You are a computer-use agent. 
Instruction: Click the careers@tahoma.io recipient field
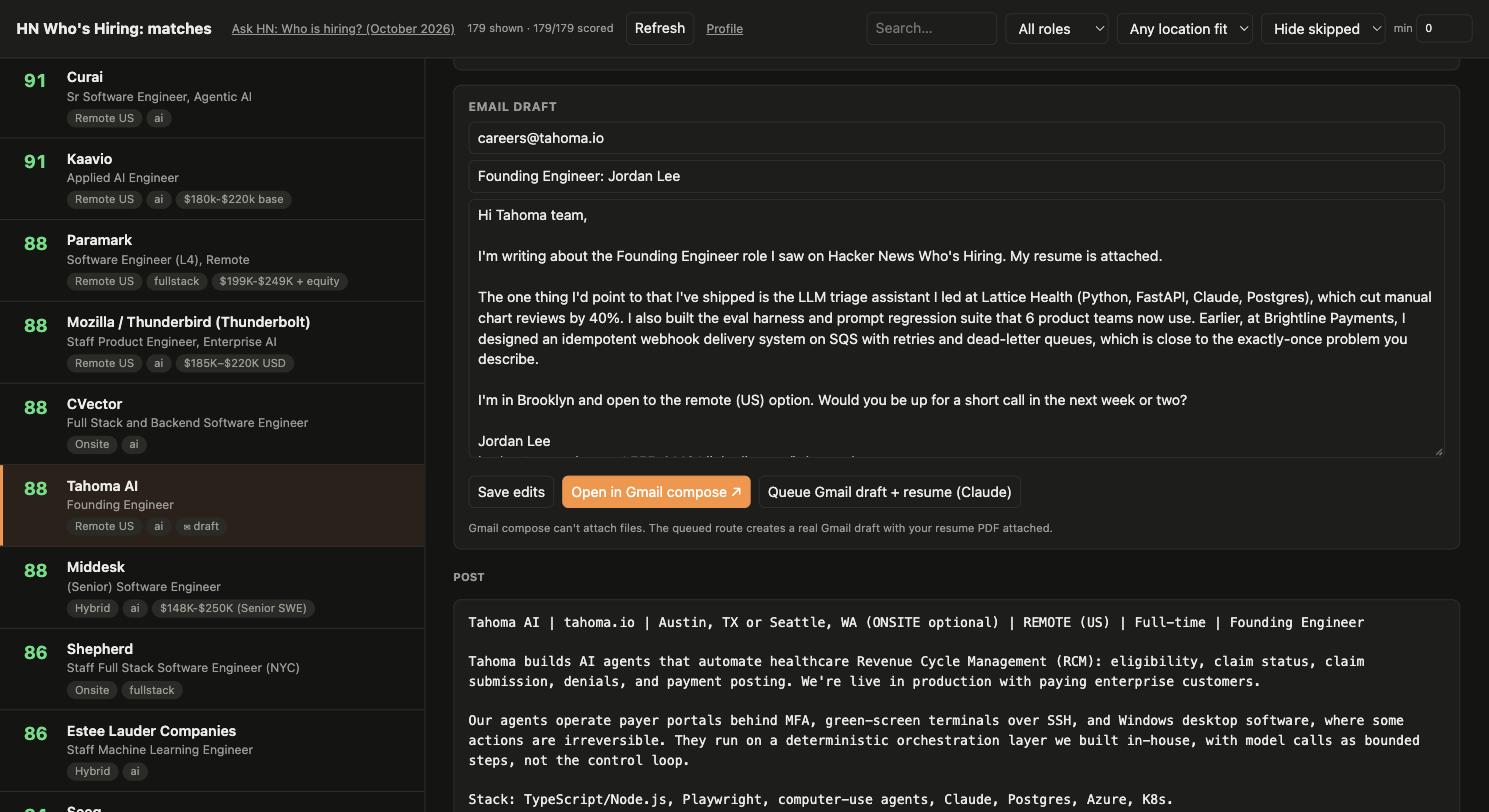click(956, 138)
